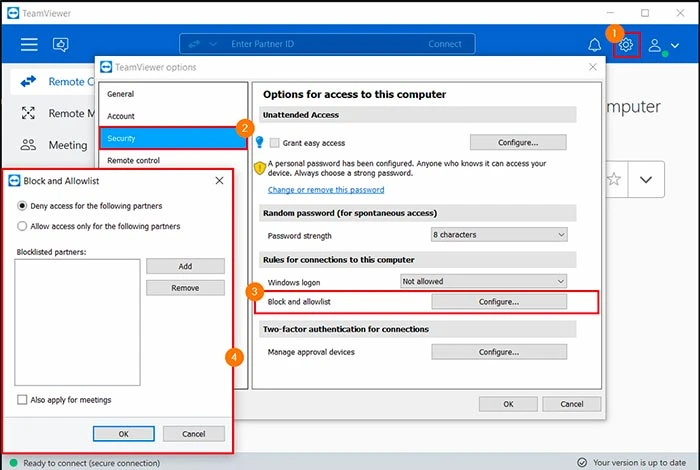Screen dimensions: 700x470
Task: Click OK in Block and Allowlist dialog
Action: (124, 434)
